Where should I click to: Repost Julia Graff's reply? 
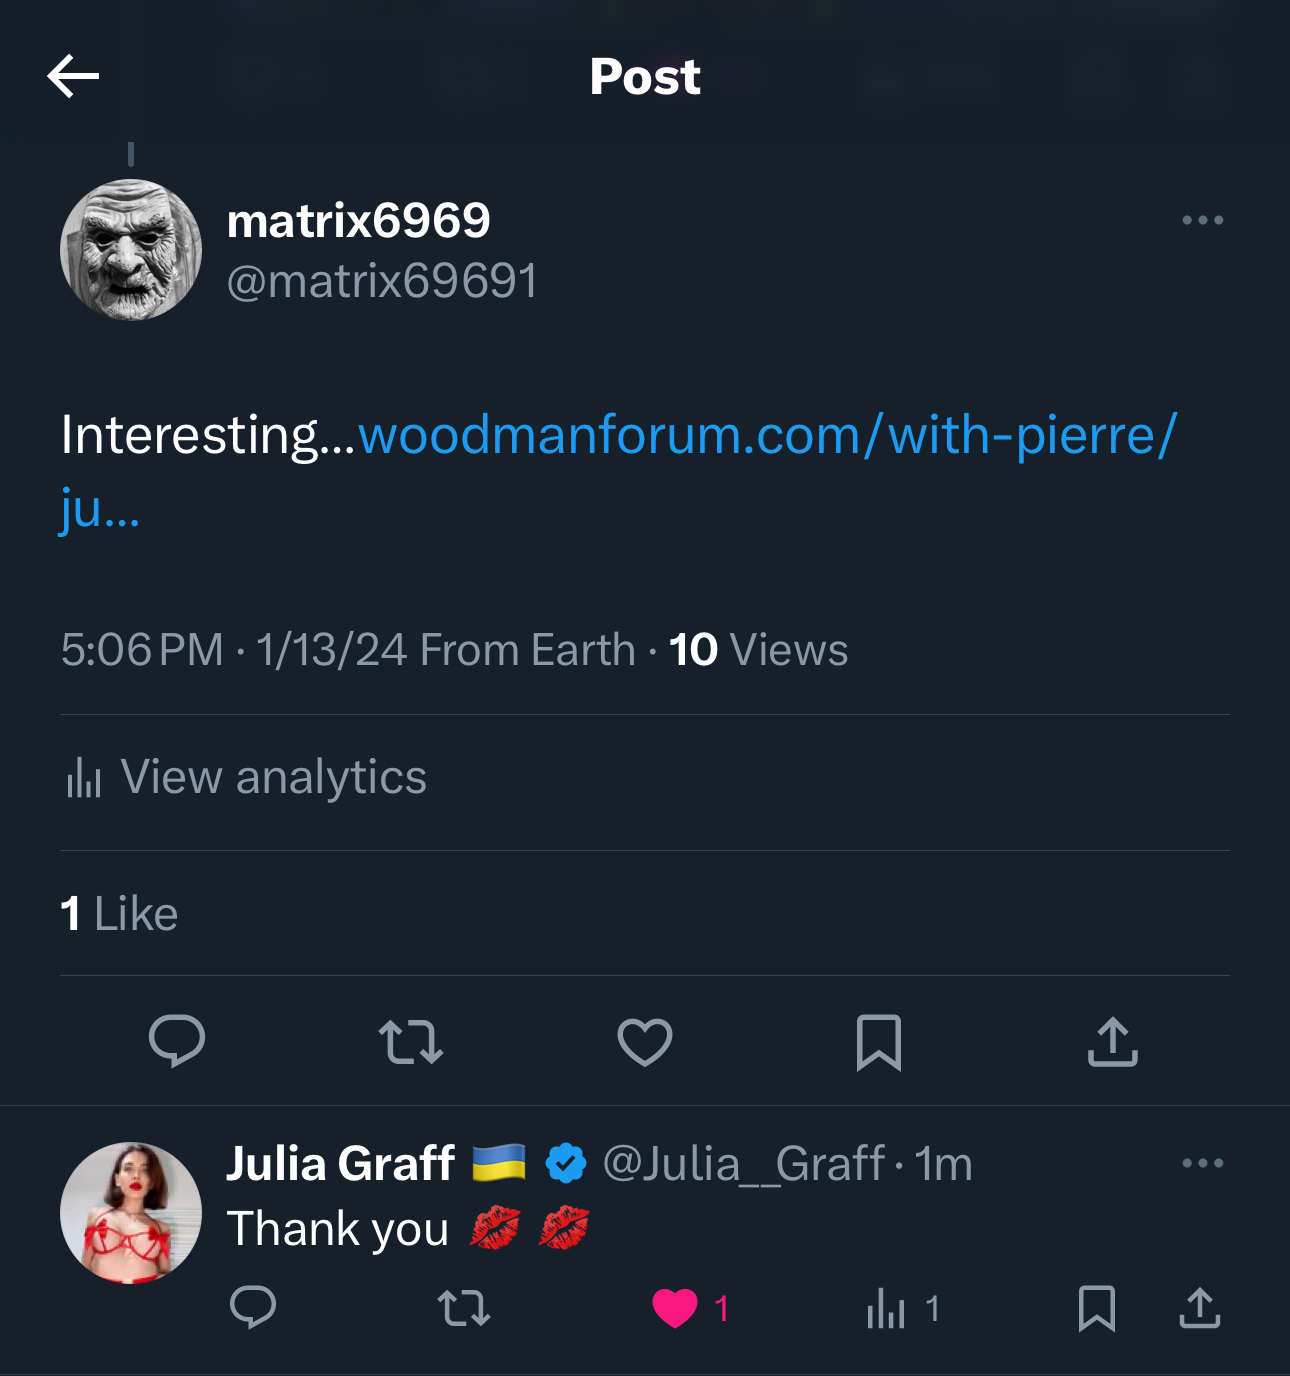[464, 1307]
